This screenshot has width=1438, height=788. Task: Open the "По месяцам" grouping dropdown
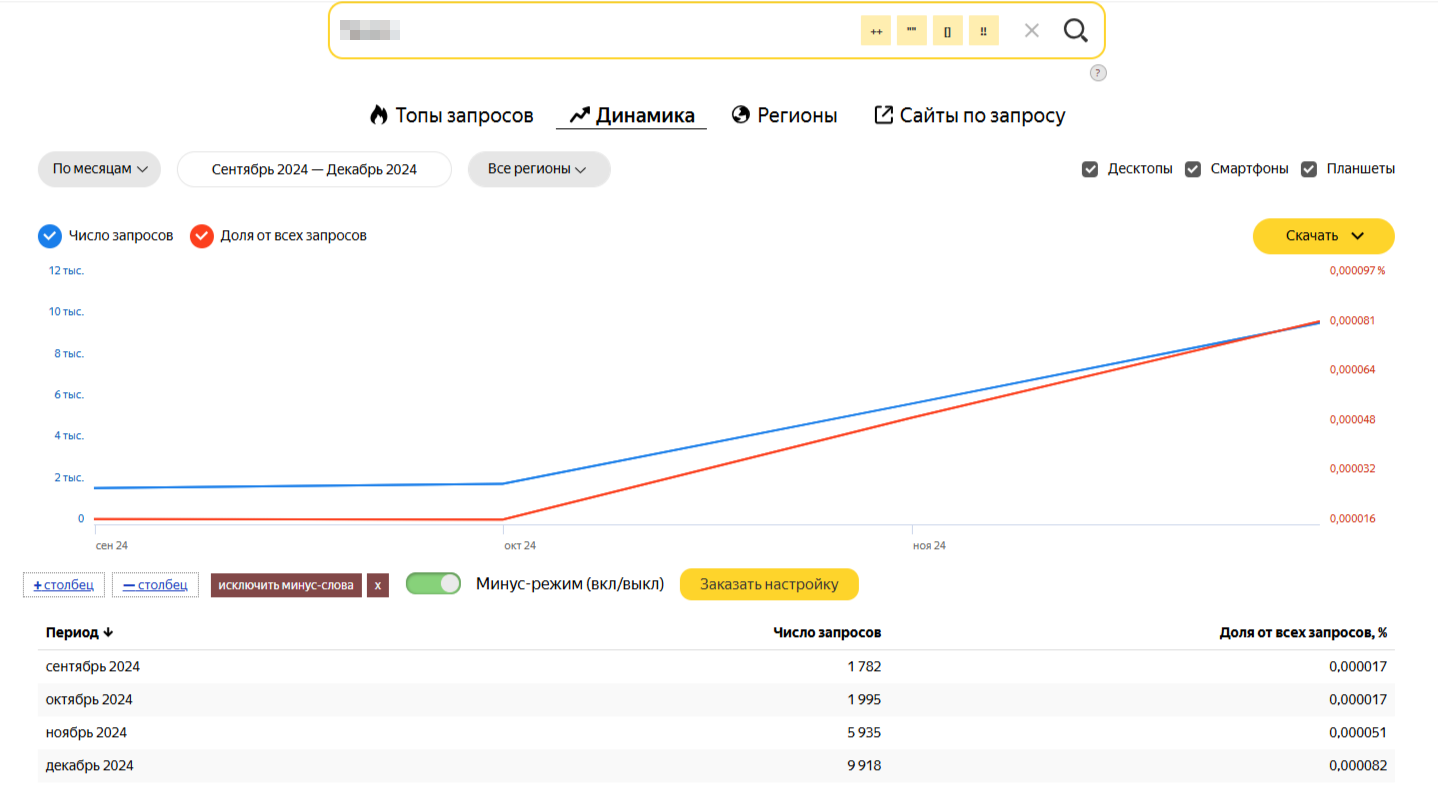pos(100,169)
